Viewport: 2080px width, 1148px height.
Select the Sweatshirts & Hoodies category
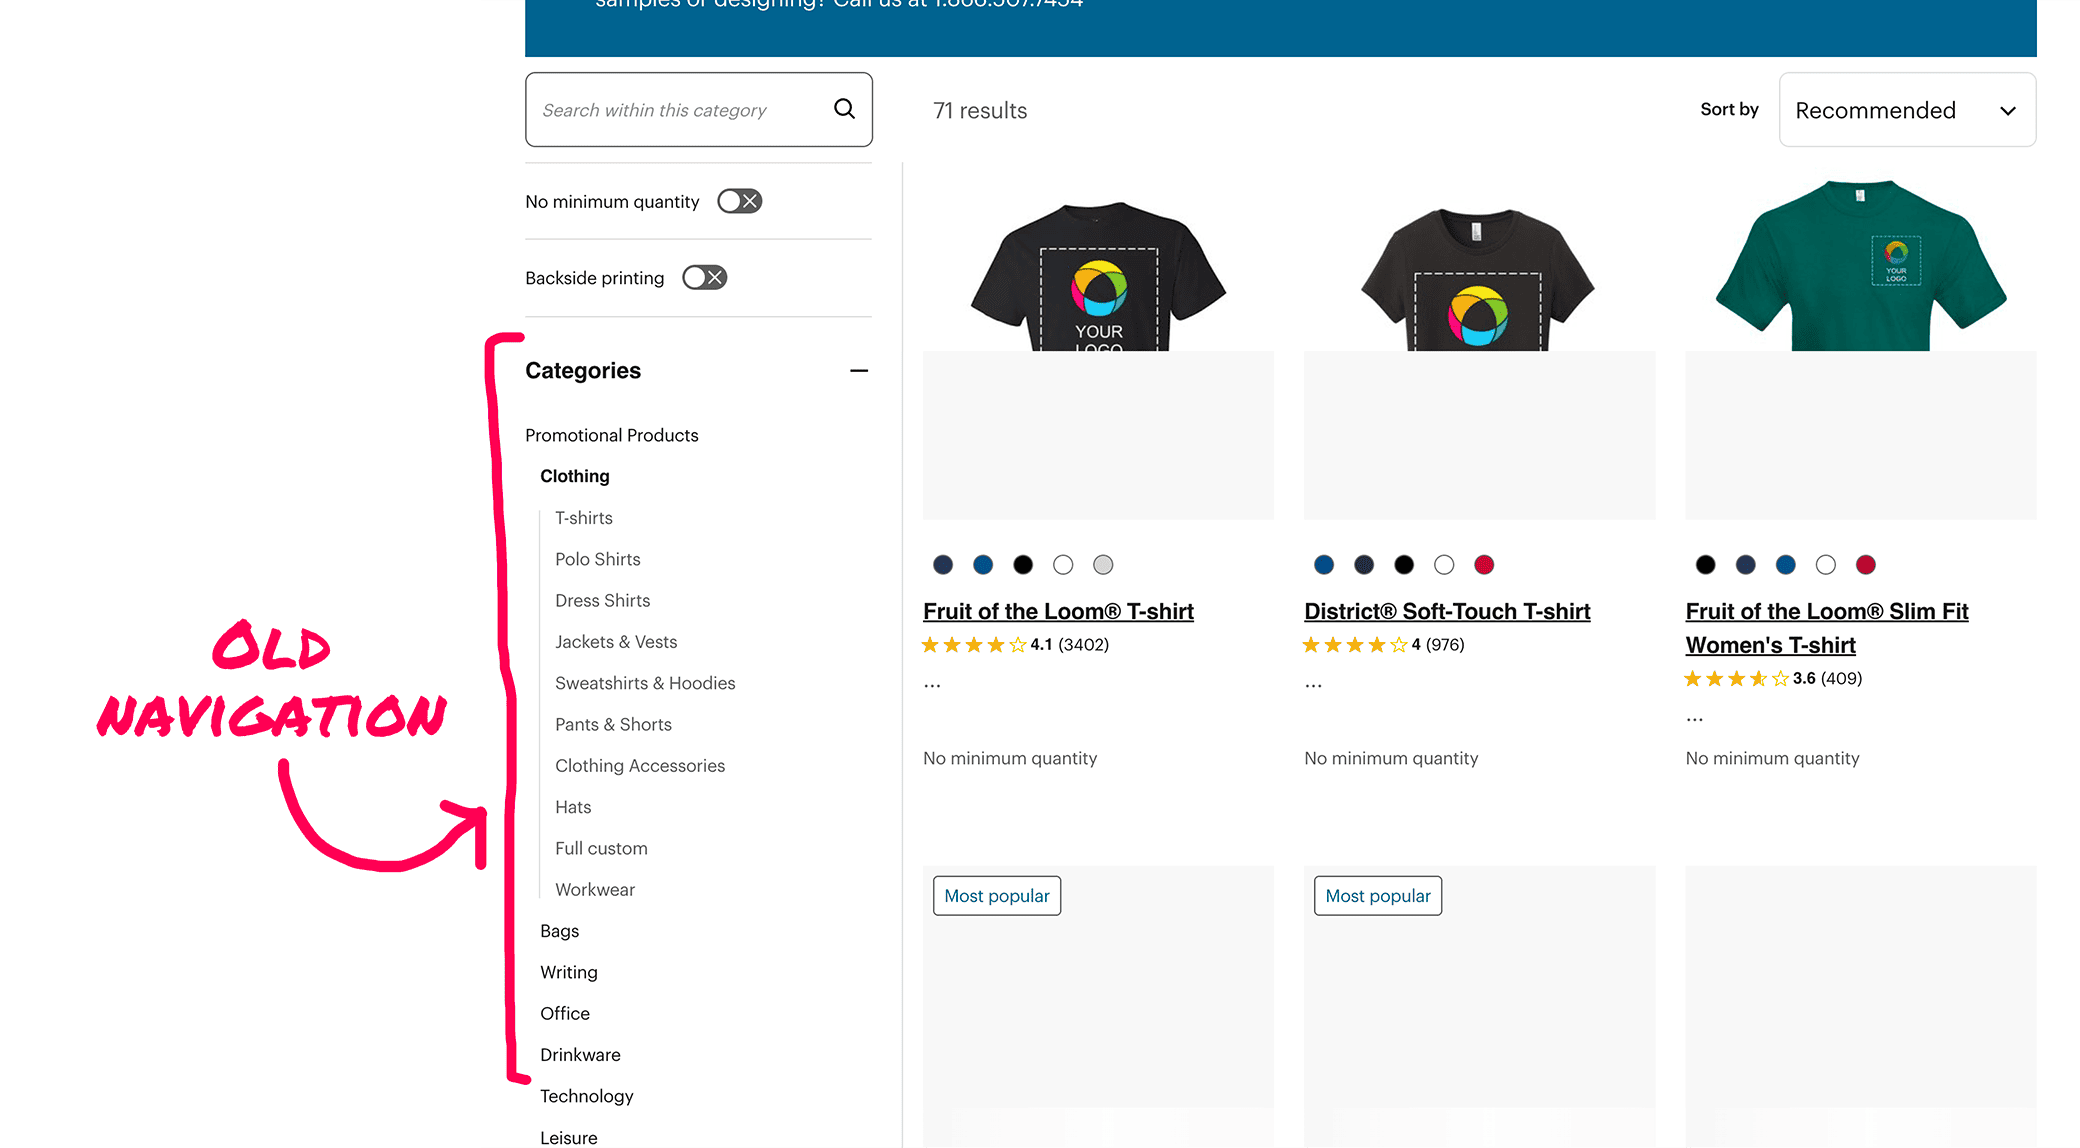(644, 683)
